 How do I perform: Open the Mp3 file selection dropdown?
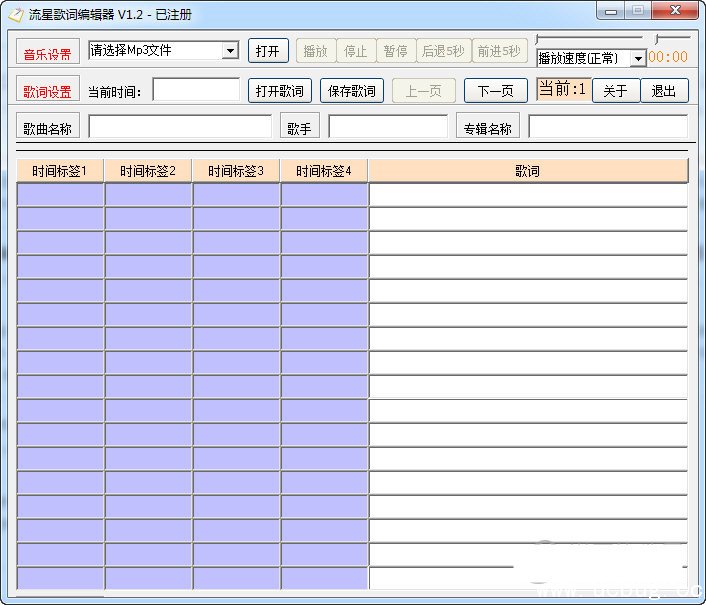[230, 51]
